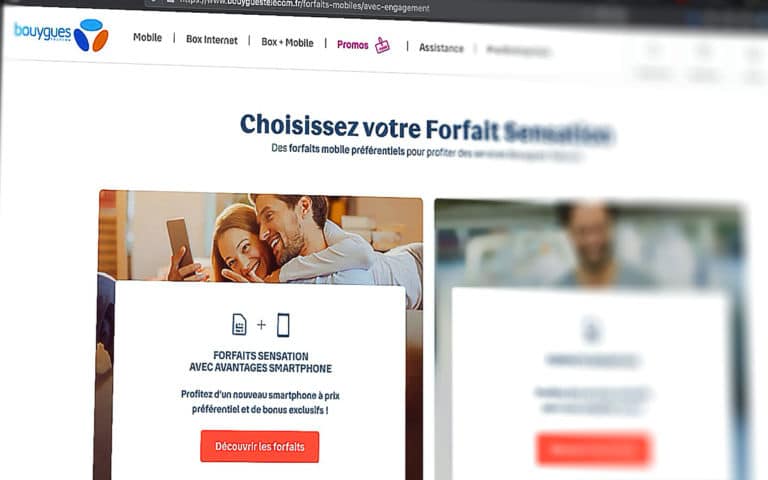Click the SIM card icon in left card

click(x=239, y=324)
